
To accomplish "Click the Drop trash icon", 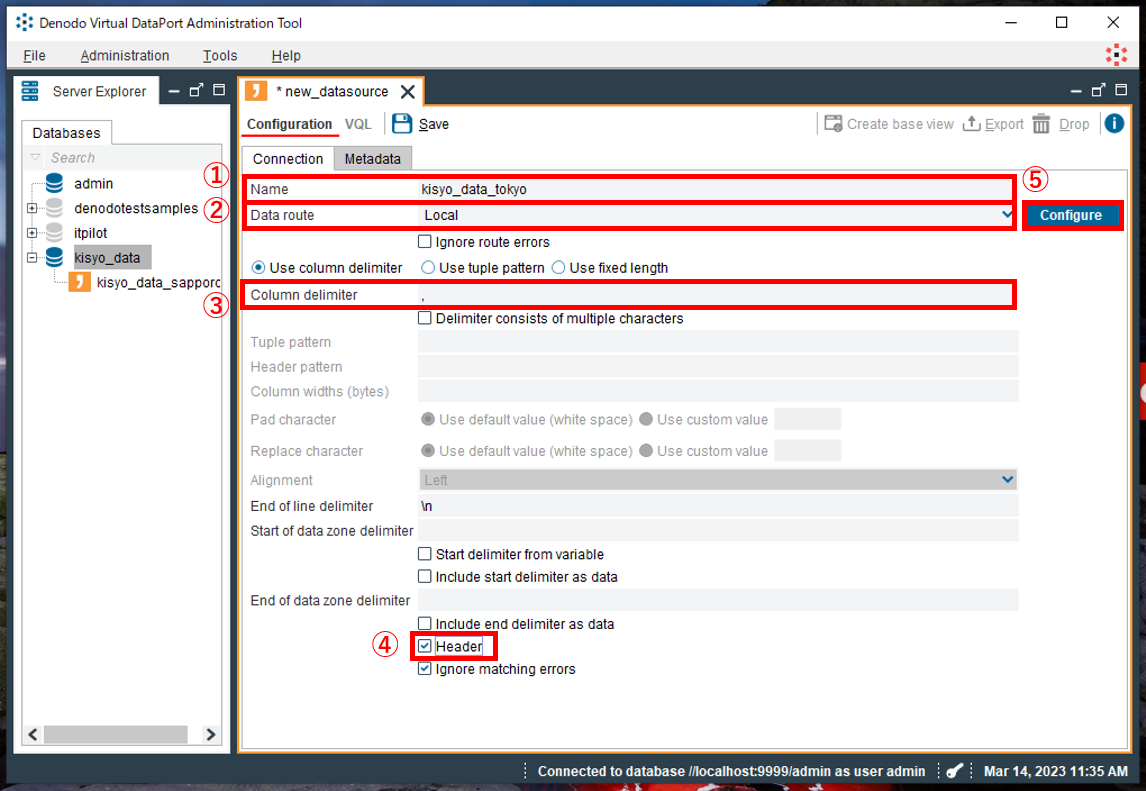I will pyautogui.click(x=1041, y=123).
